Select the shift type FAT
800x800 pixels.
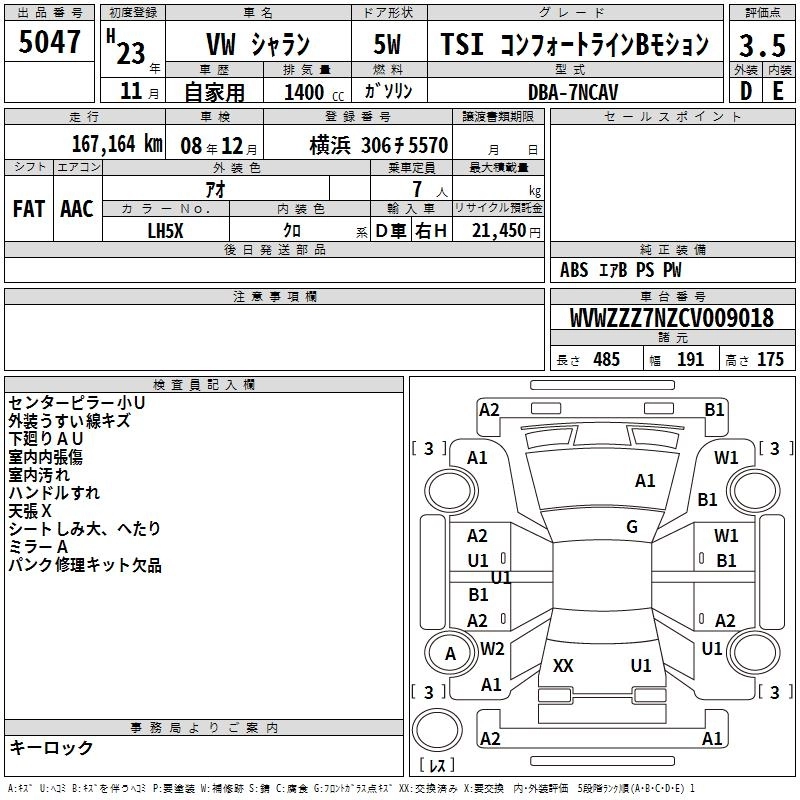click(29, 209)
